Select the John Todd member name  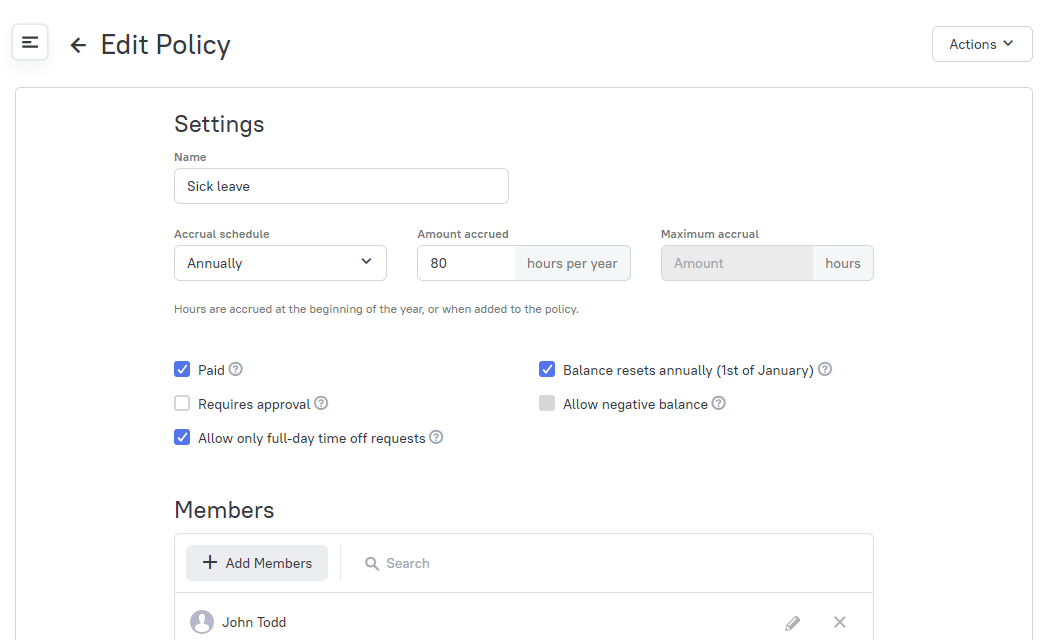click(x=254, y=623)
